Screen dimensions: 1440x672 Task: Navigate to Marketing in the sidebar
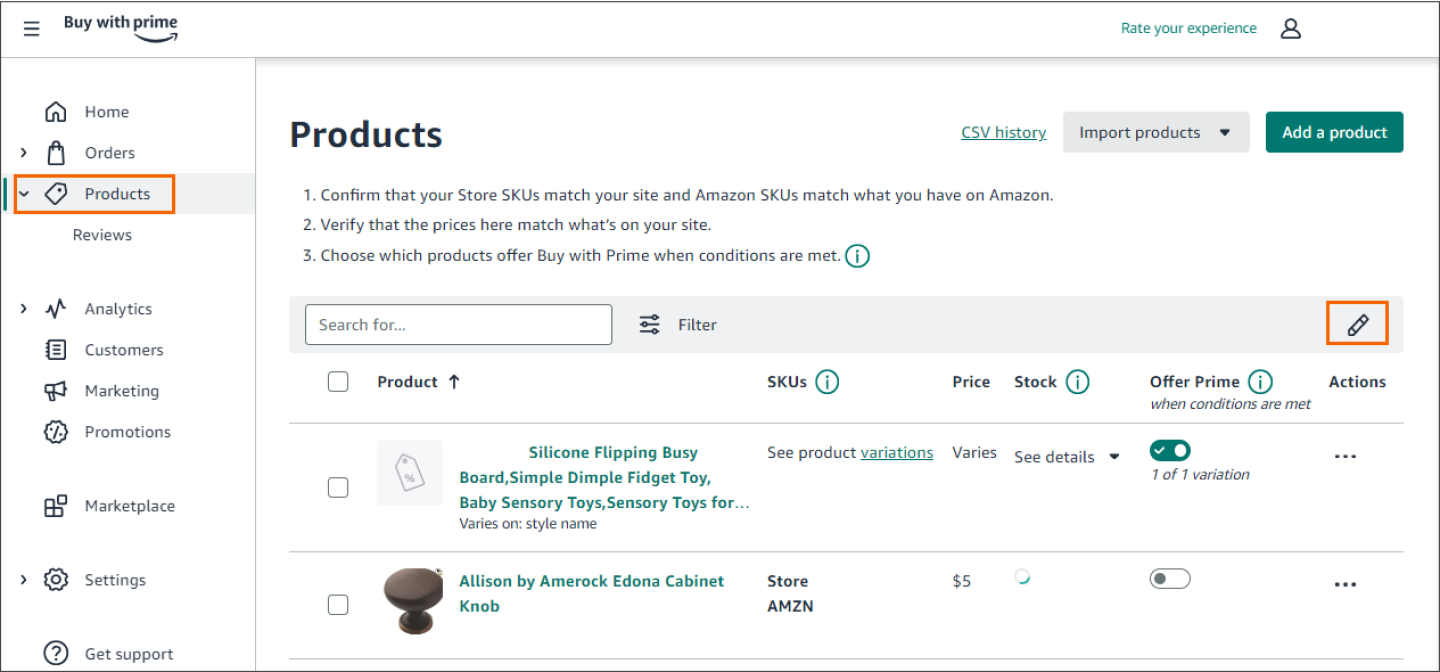click(122, 390)
